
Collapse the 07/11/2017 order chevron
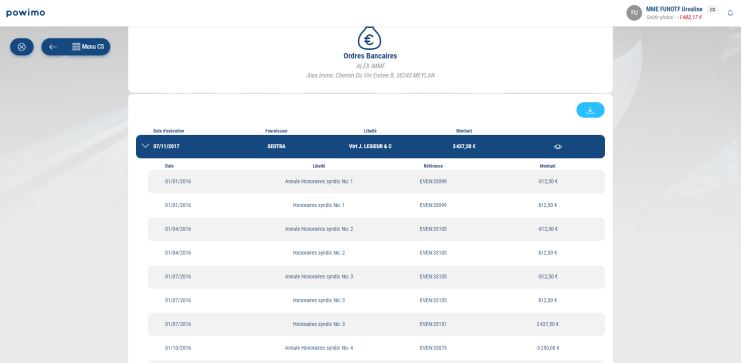146,146
